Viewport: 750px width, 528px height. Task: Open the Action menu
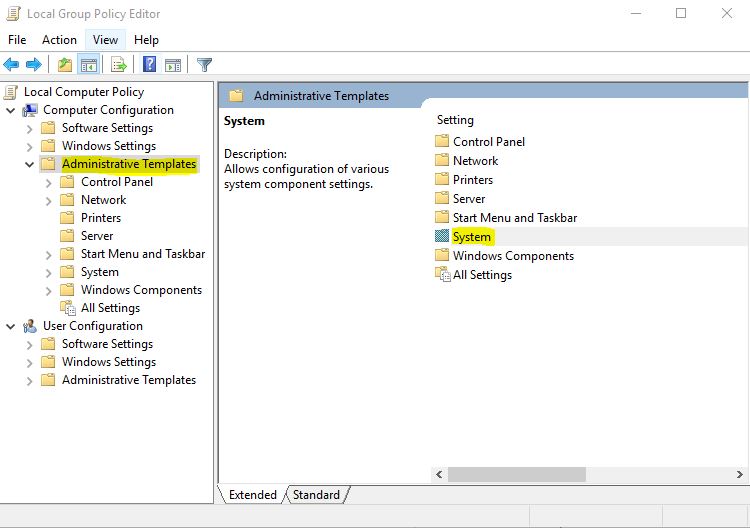click(x=59, y=40)
